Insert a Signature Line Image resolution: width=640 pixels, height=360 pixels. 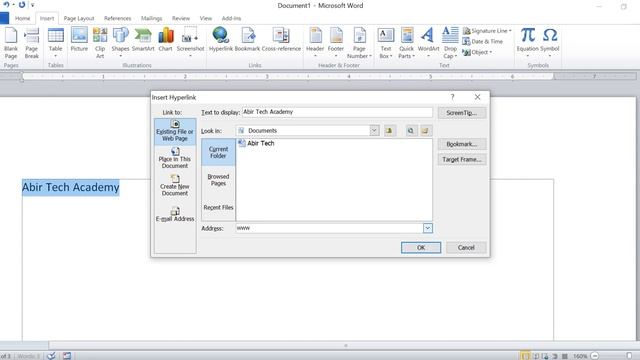tap(487, 31)
